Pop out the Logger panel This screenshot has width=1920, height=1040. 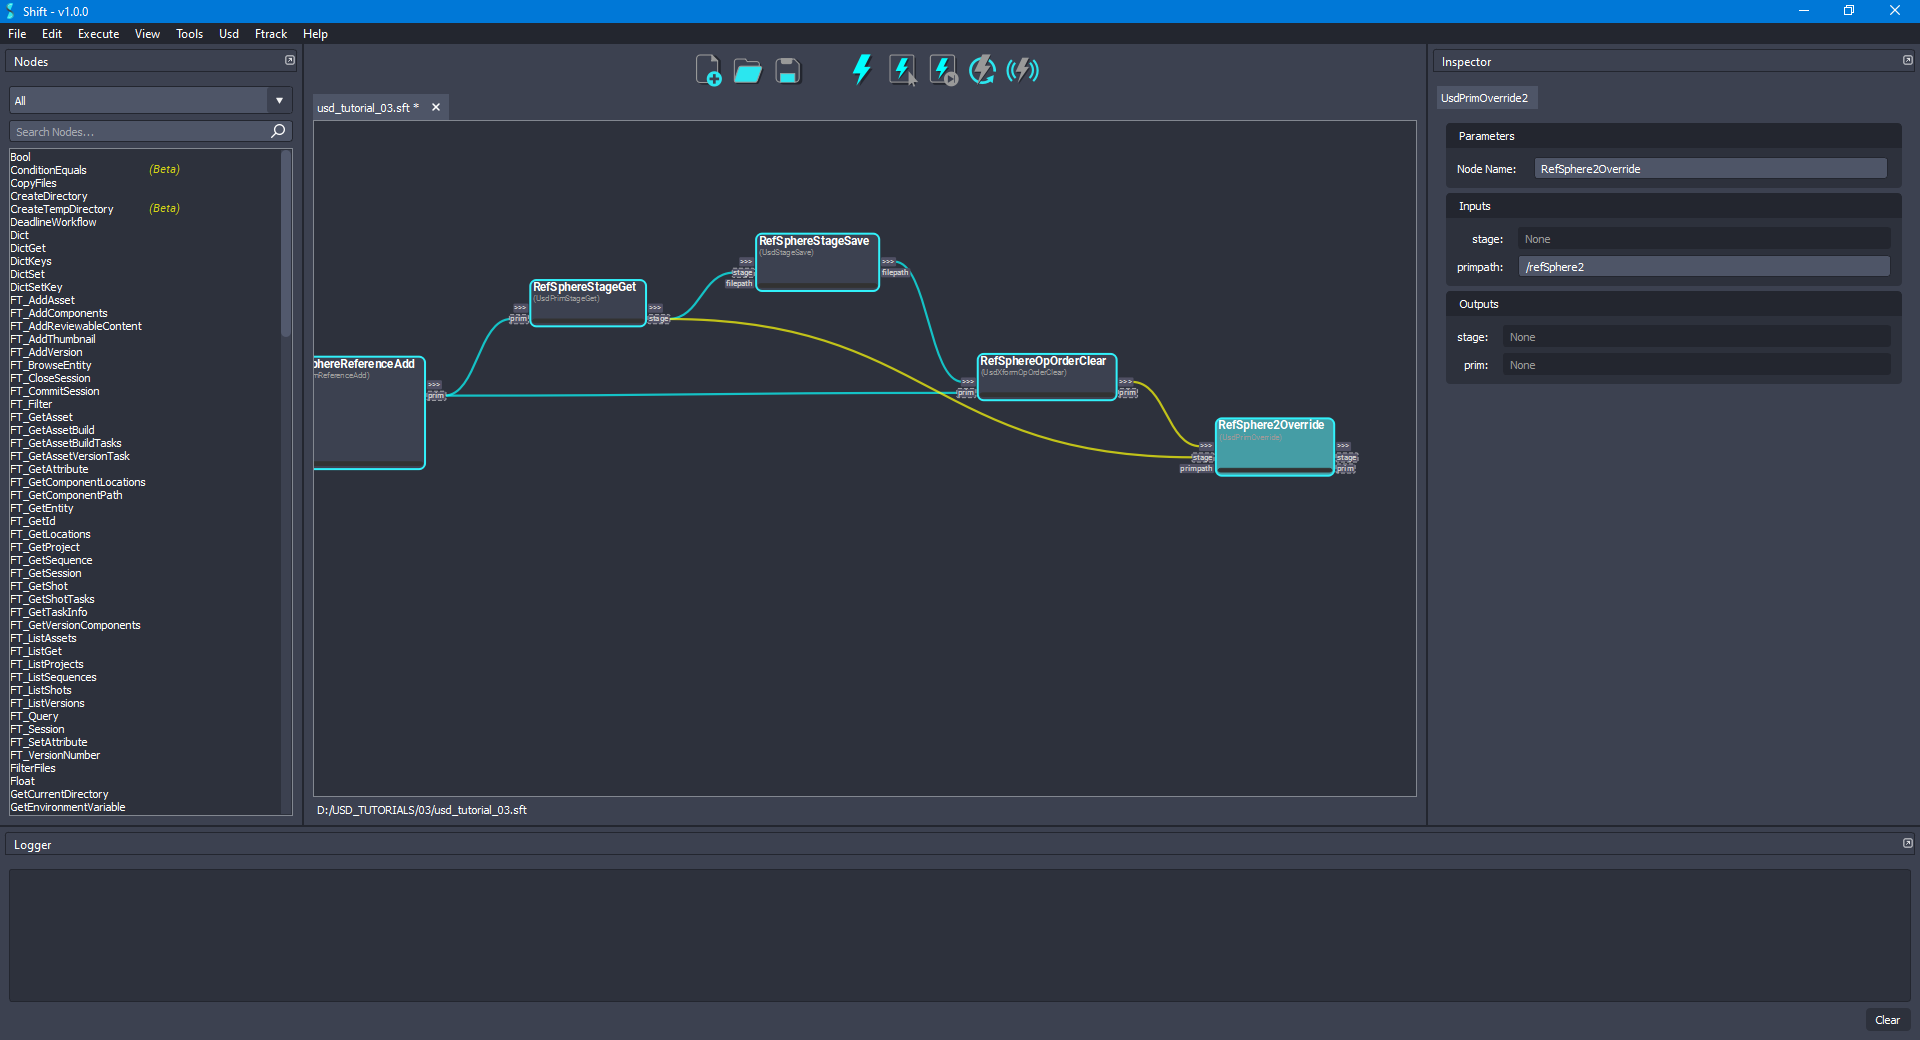click(x=1907, y=843)
